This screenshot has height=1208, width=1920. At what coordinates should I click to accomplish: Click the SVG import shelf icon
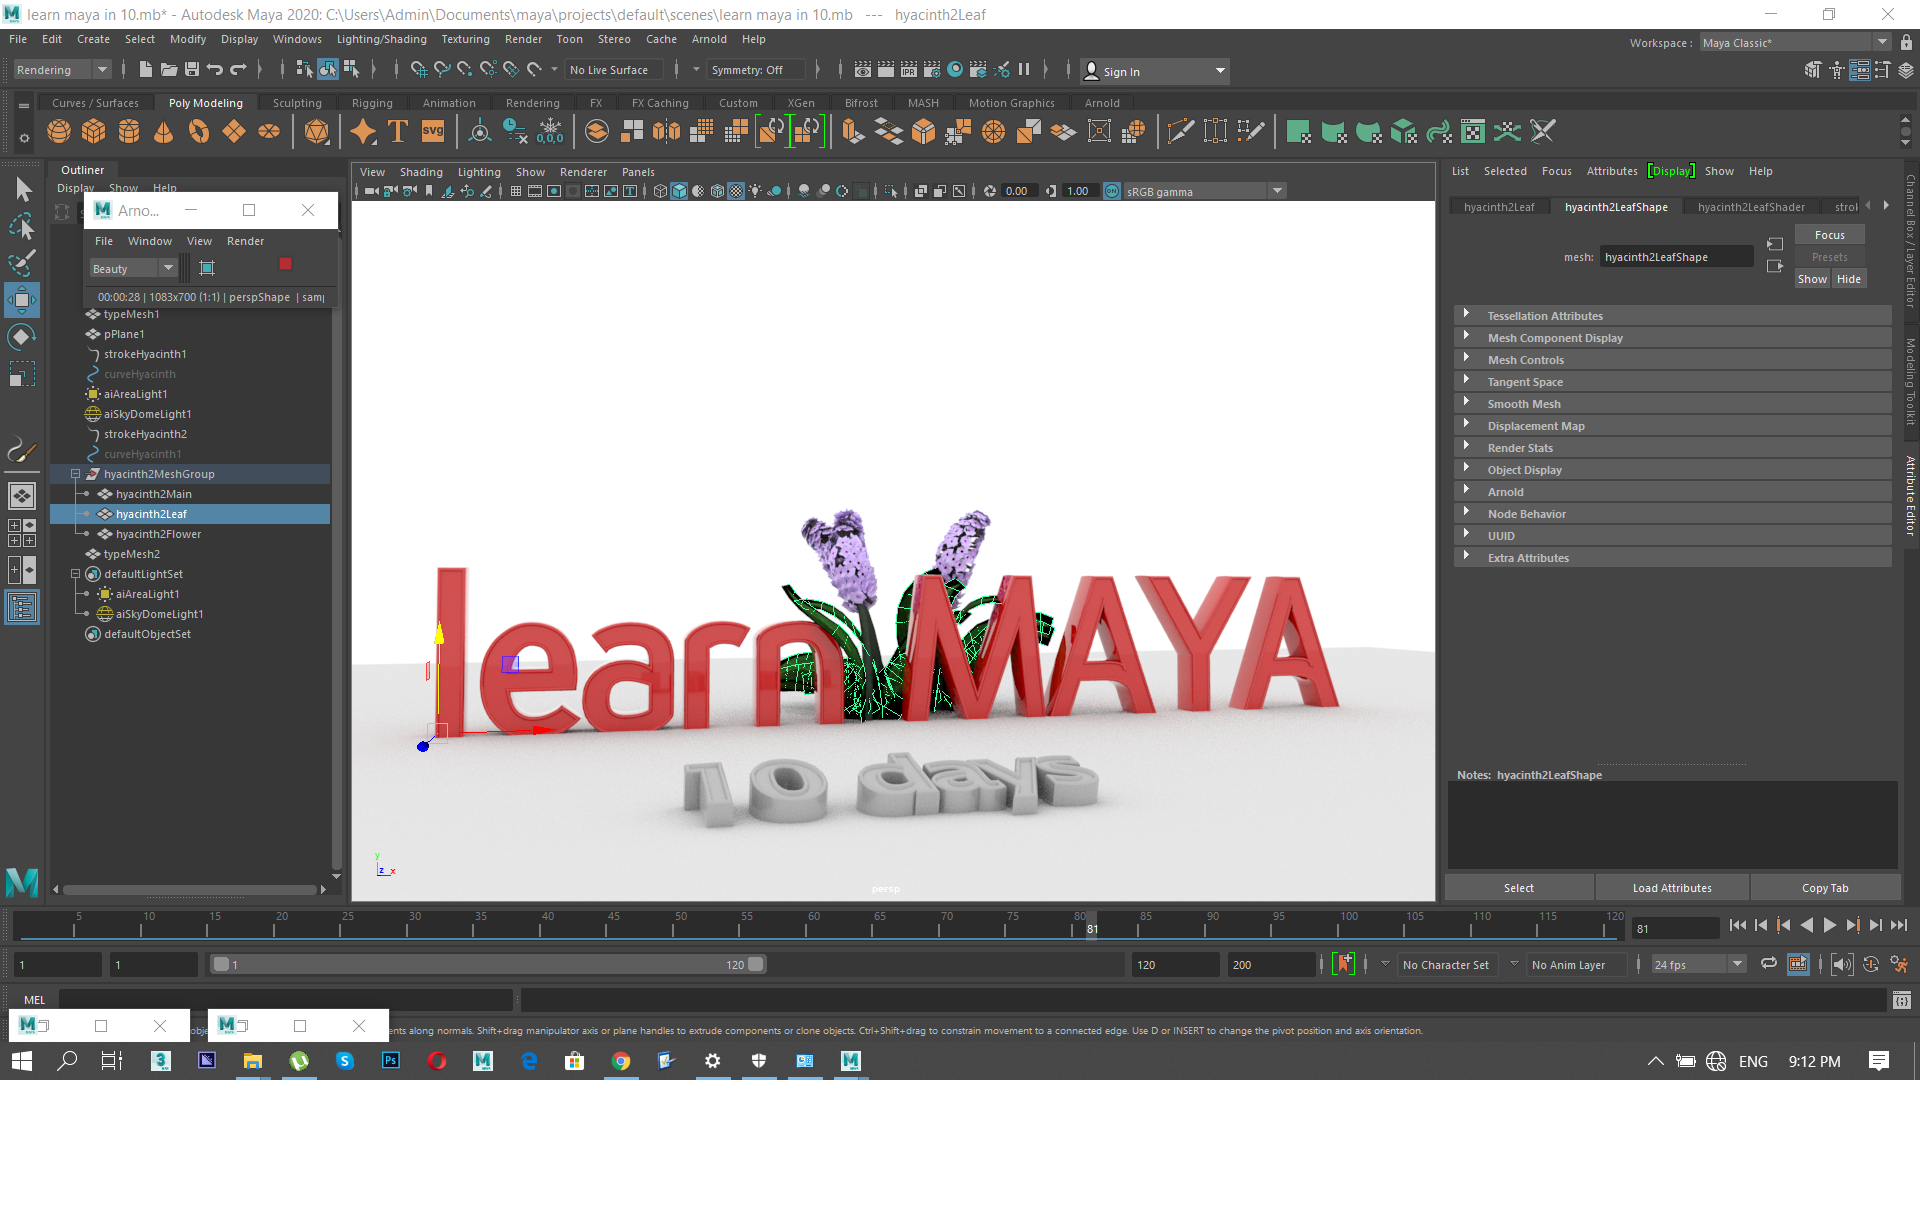click(433, 132)
